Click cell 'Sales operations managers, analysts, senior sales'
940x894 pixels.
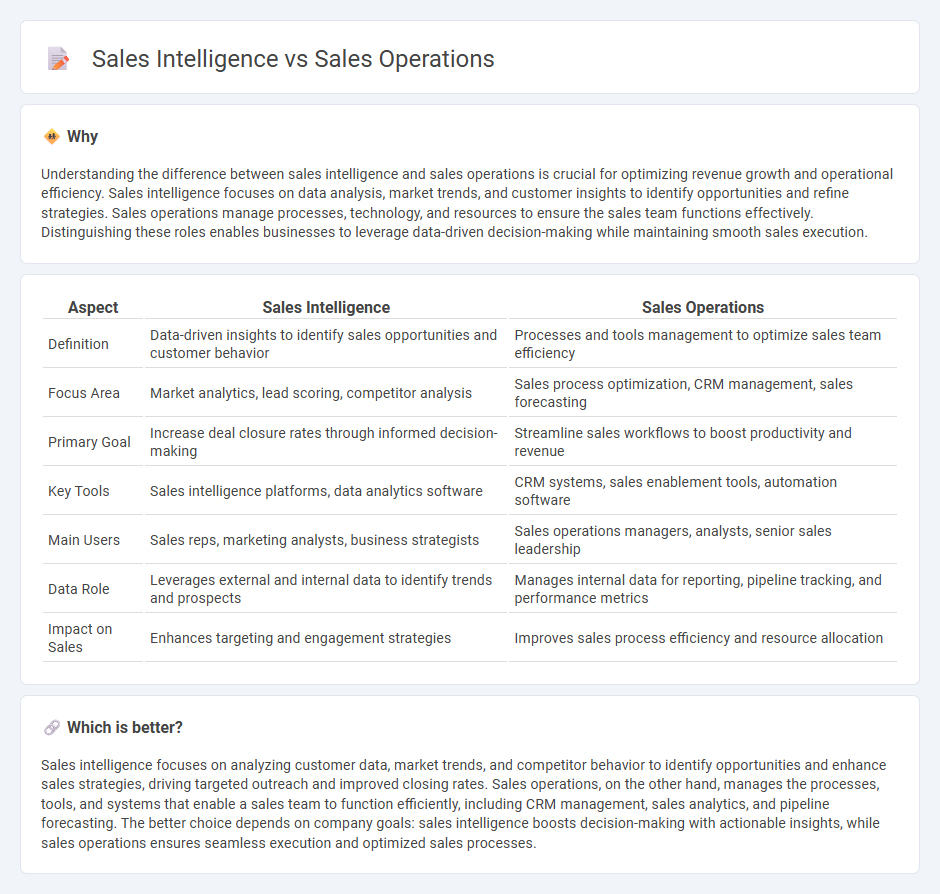point(703,541)
